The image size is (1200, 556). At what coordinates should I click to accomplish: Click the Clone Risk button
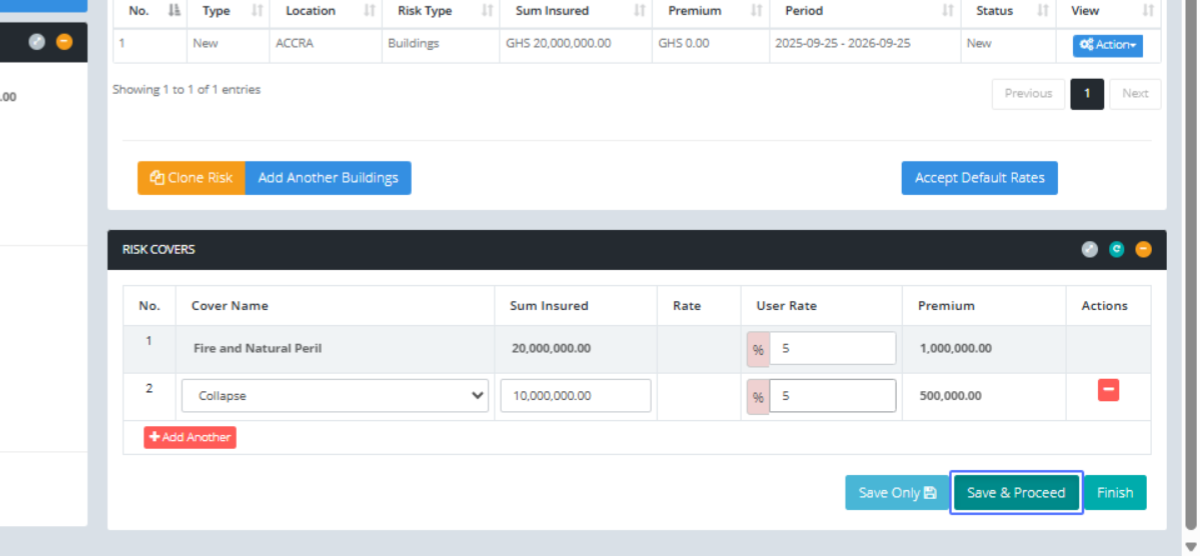[x=191, y=178]
